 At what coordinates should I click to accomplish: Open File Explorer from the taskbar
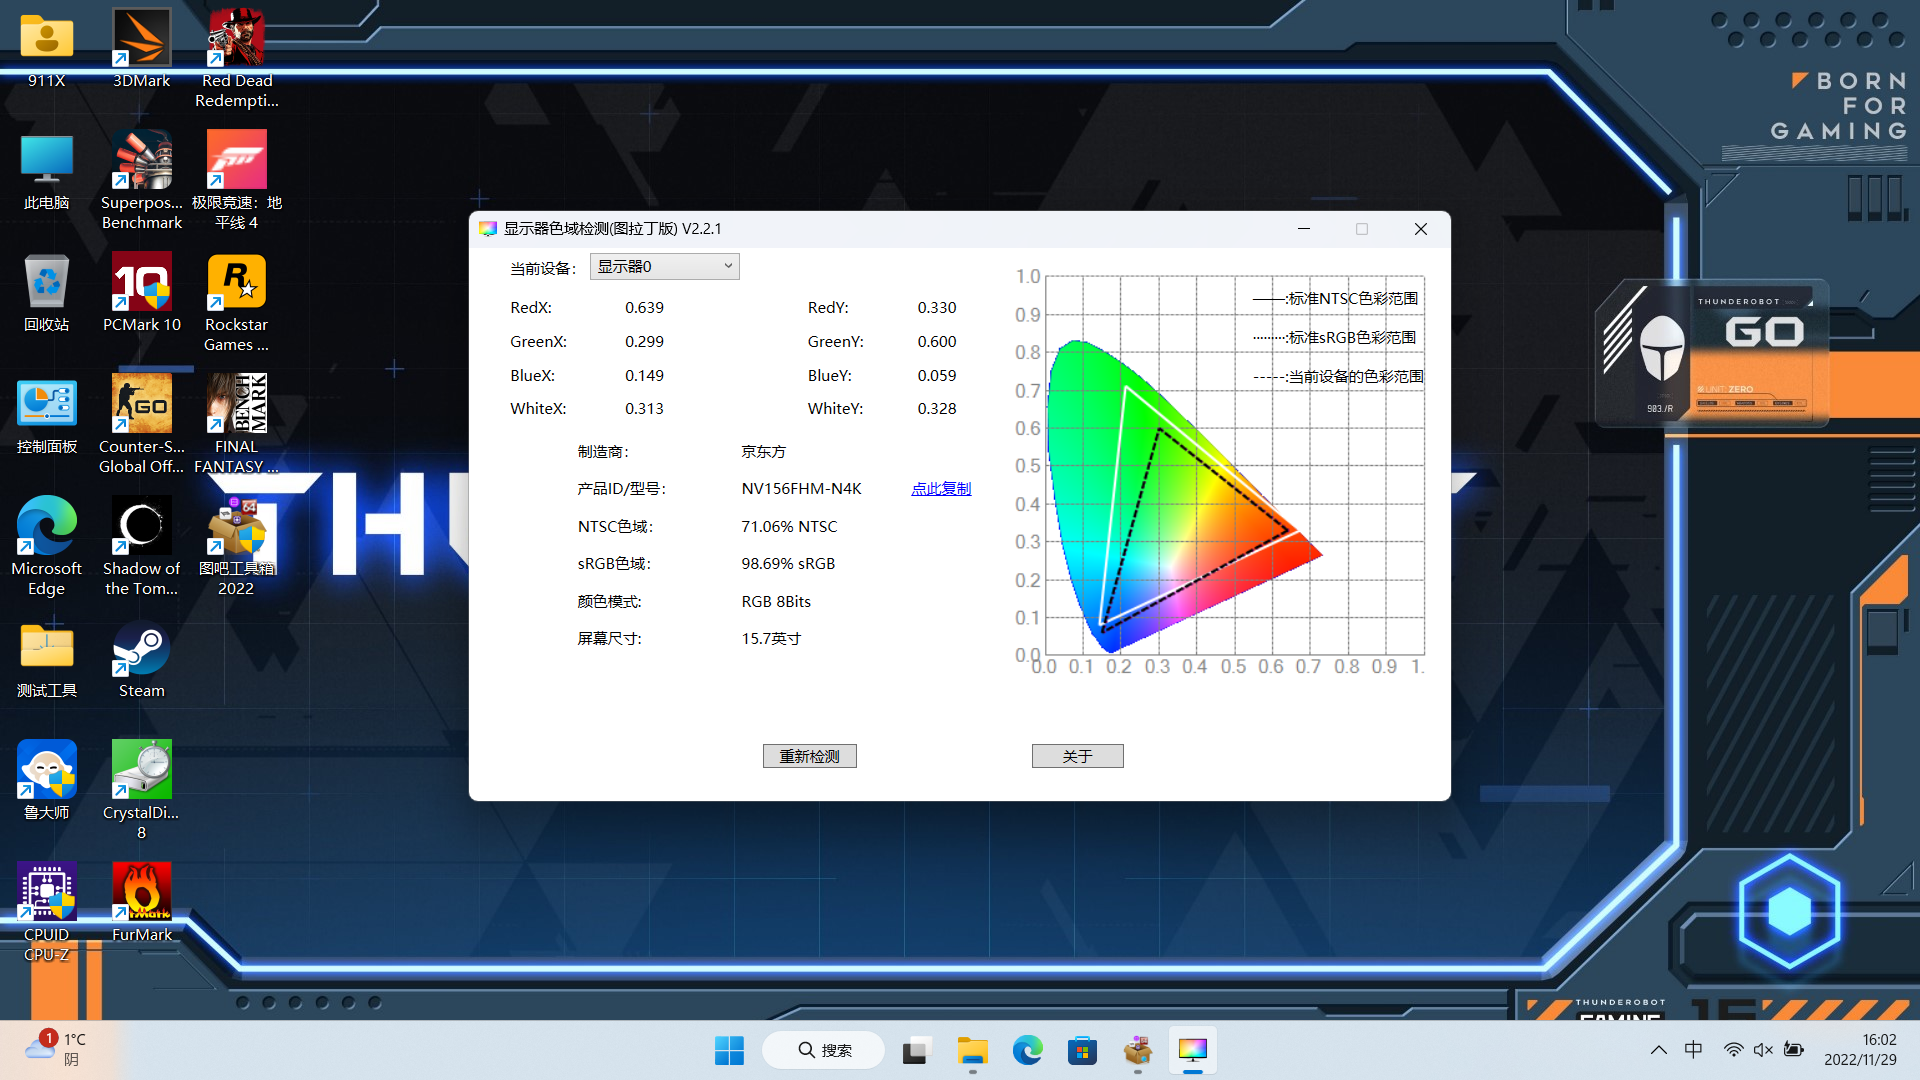pyautogui.click(x=972, y=1050)
